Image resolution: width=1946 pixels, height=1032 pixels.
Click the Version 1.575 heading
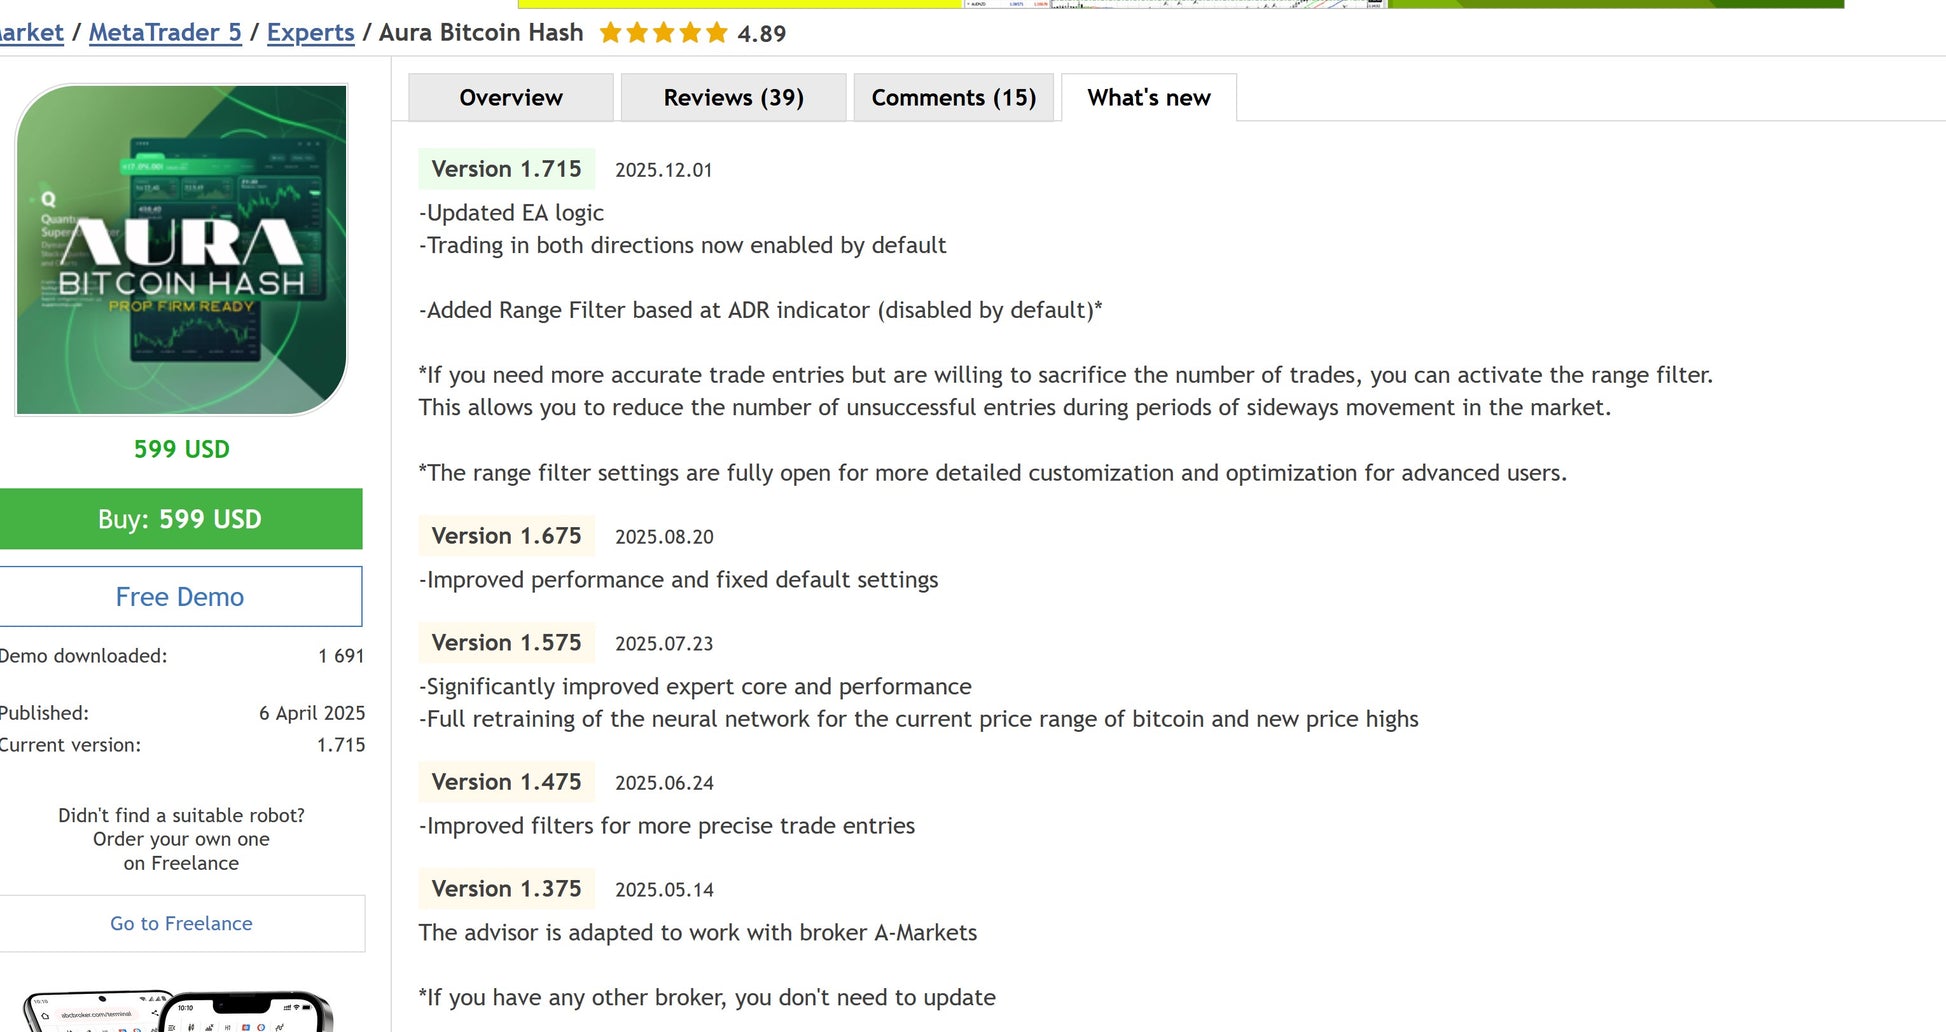coord(506,643)
